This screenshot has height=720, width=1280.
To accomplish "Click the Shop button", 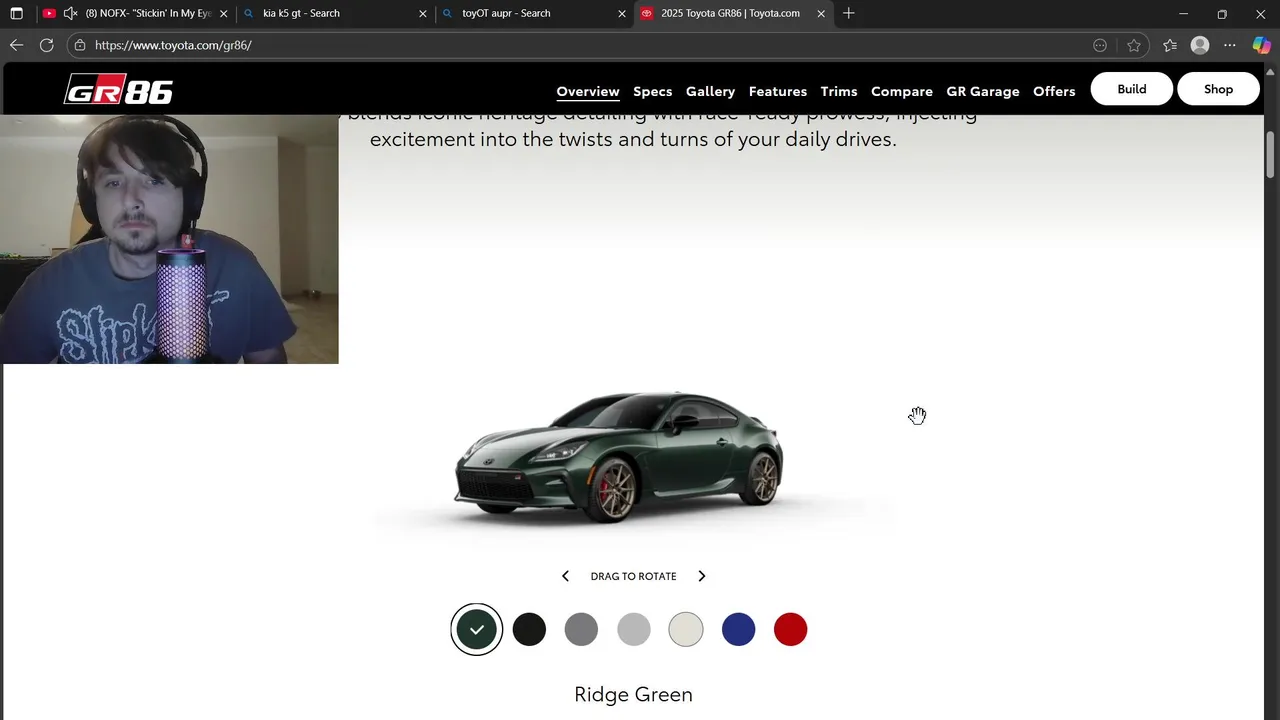I will pos(1218,89).
